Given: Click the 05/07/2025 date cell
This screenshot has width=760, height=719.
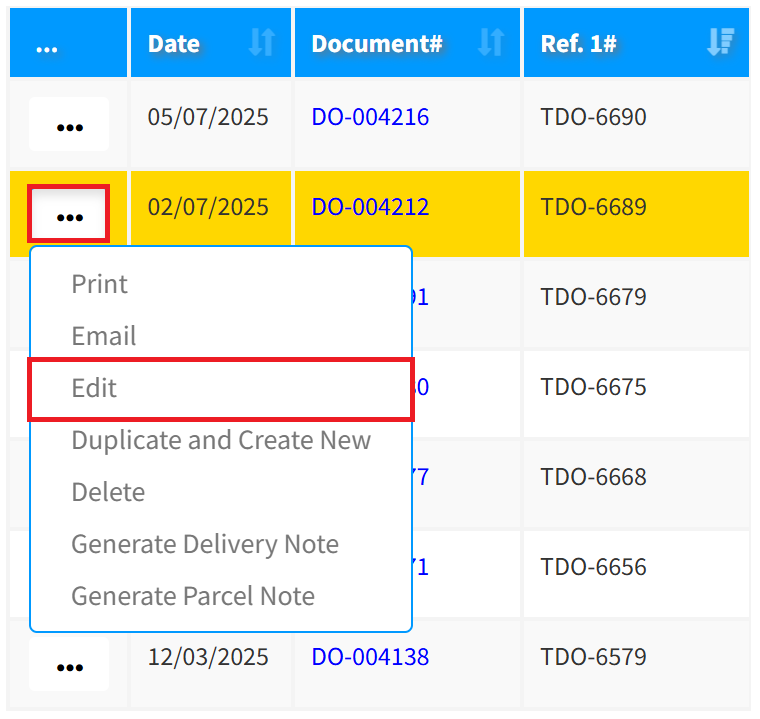Looking at the screenshot, I should [x=208, y=117].
